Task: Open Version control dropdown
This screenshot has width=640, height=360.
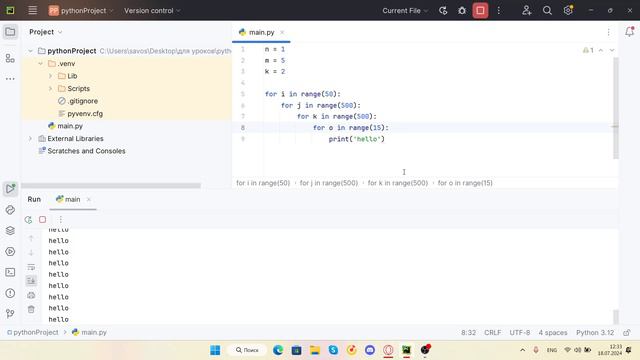Action: coord(152,11)
